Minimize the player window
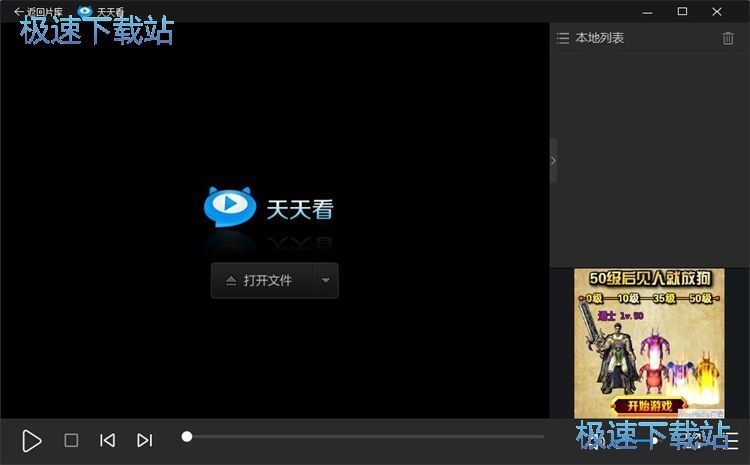The height and width of the screenshot is (465, 750). (648, 11)
